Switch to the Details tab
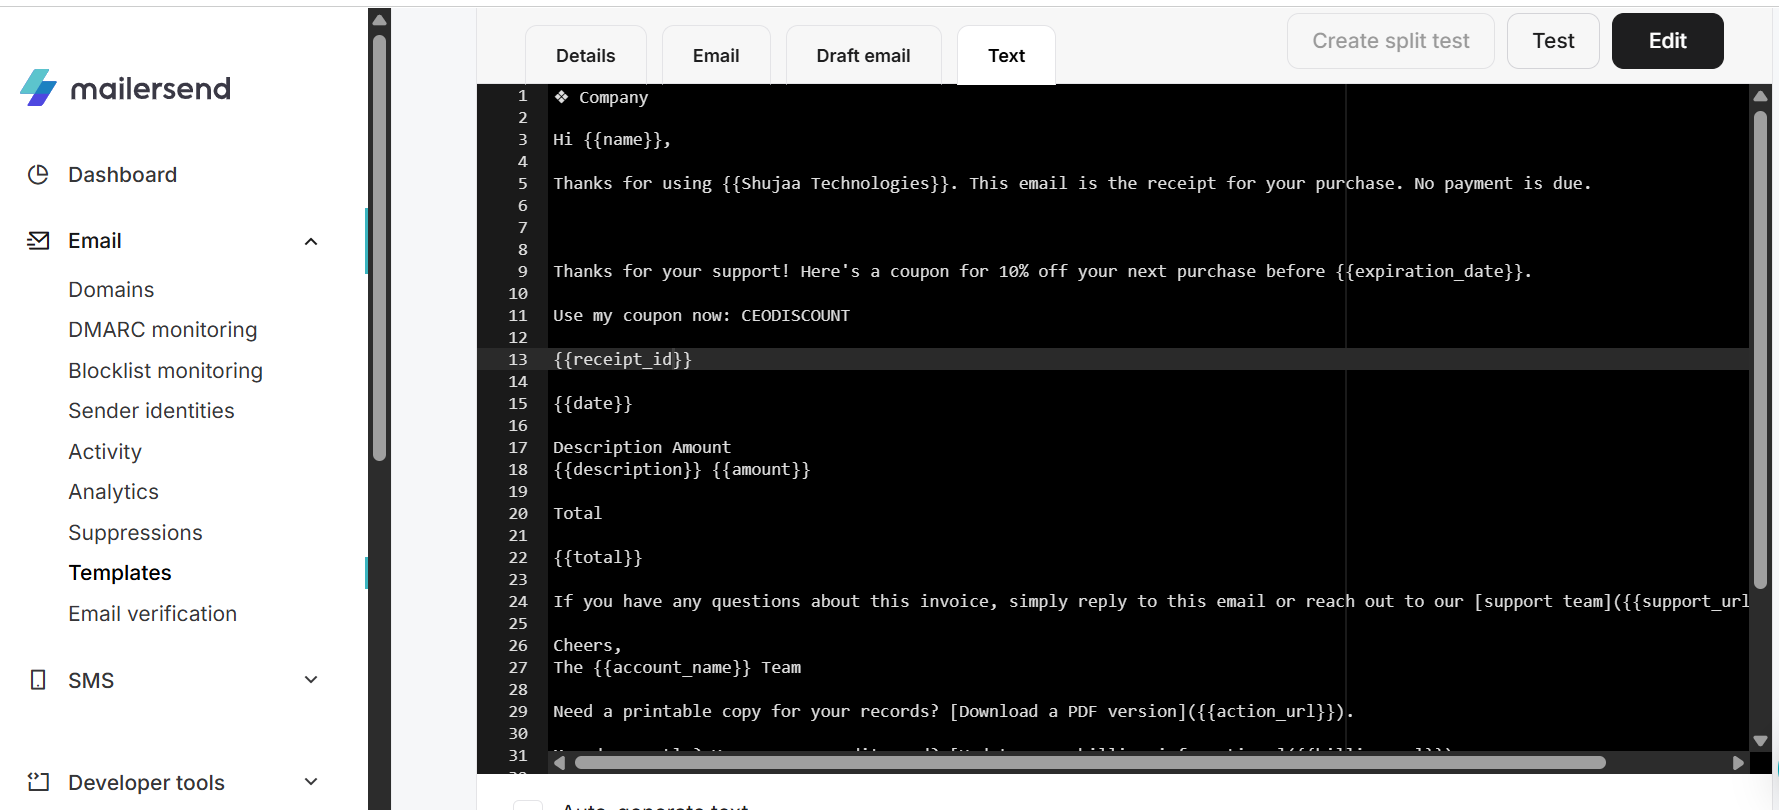1779x810 pixels. point(586,56)
